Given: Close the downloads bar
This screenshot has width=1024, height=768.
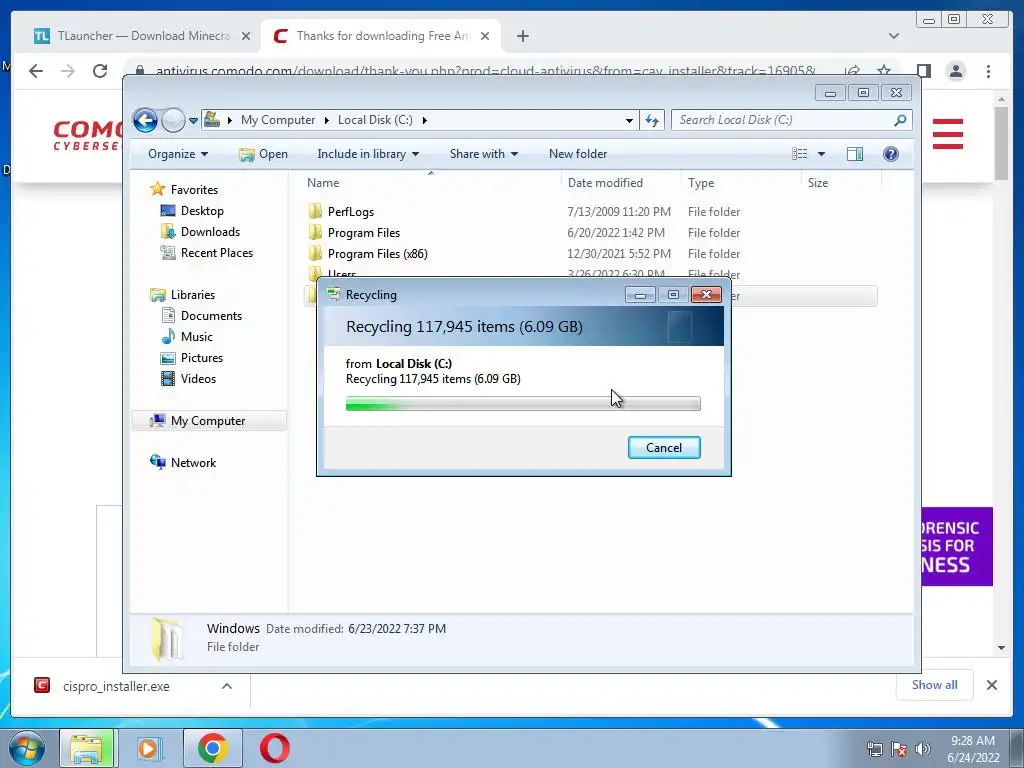Looking at the screenshot, I should pyautogui.click(x=991, y=685).
